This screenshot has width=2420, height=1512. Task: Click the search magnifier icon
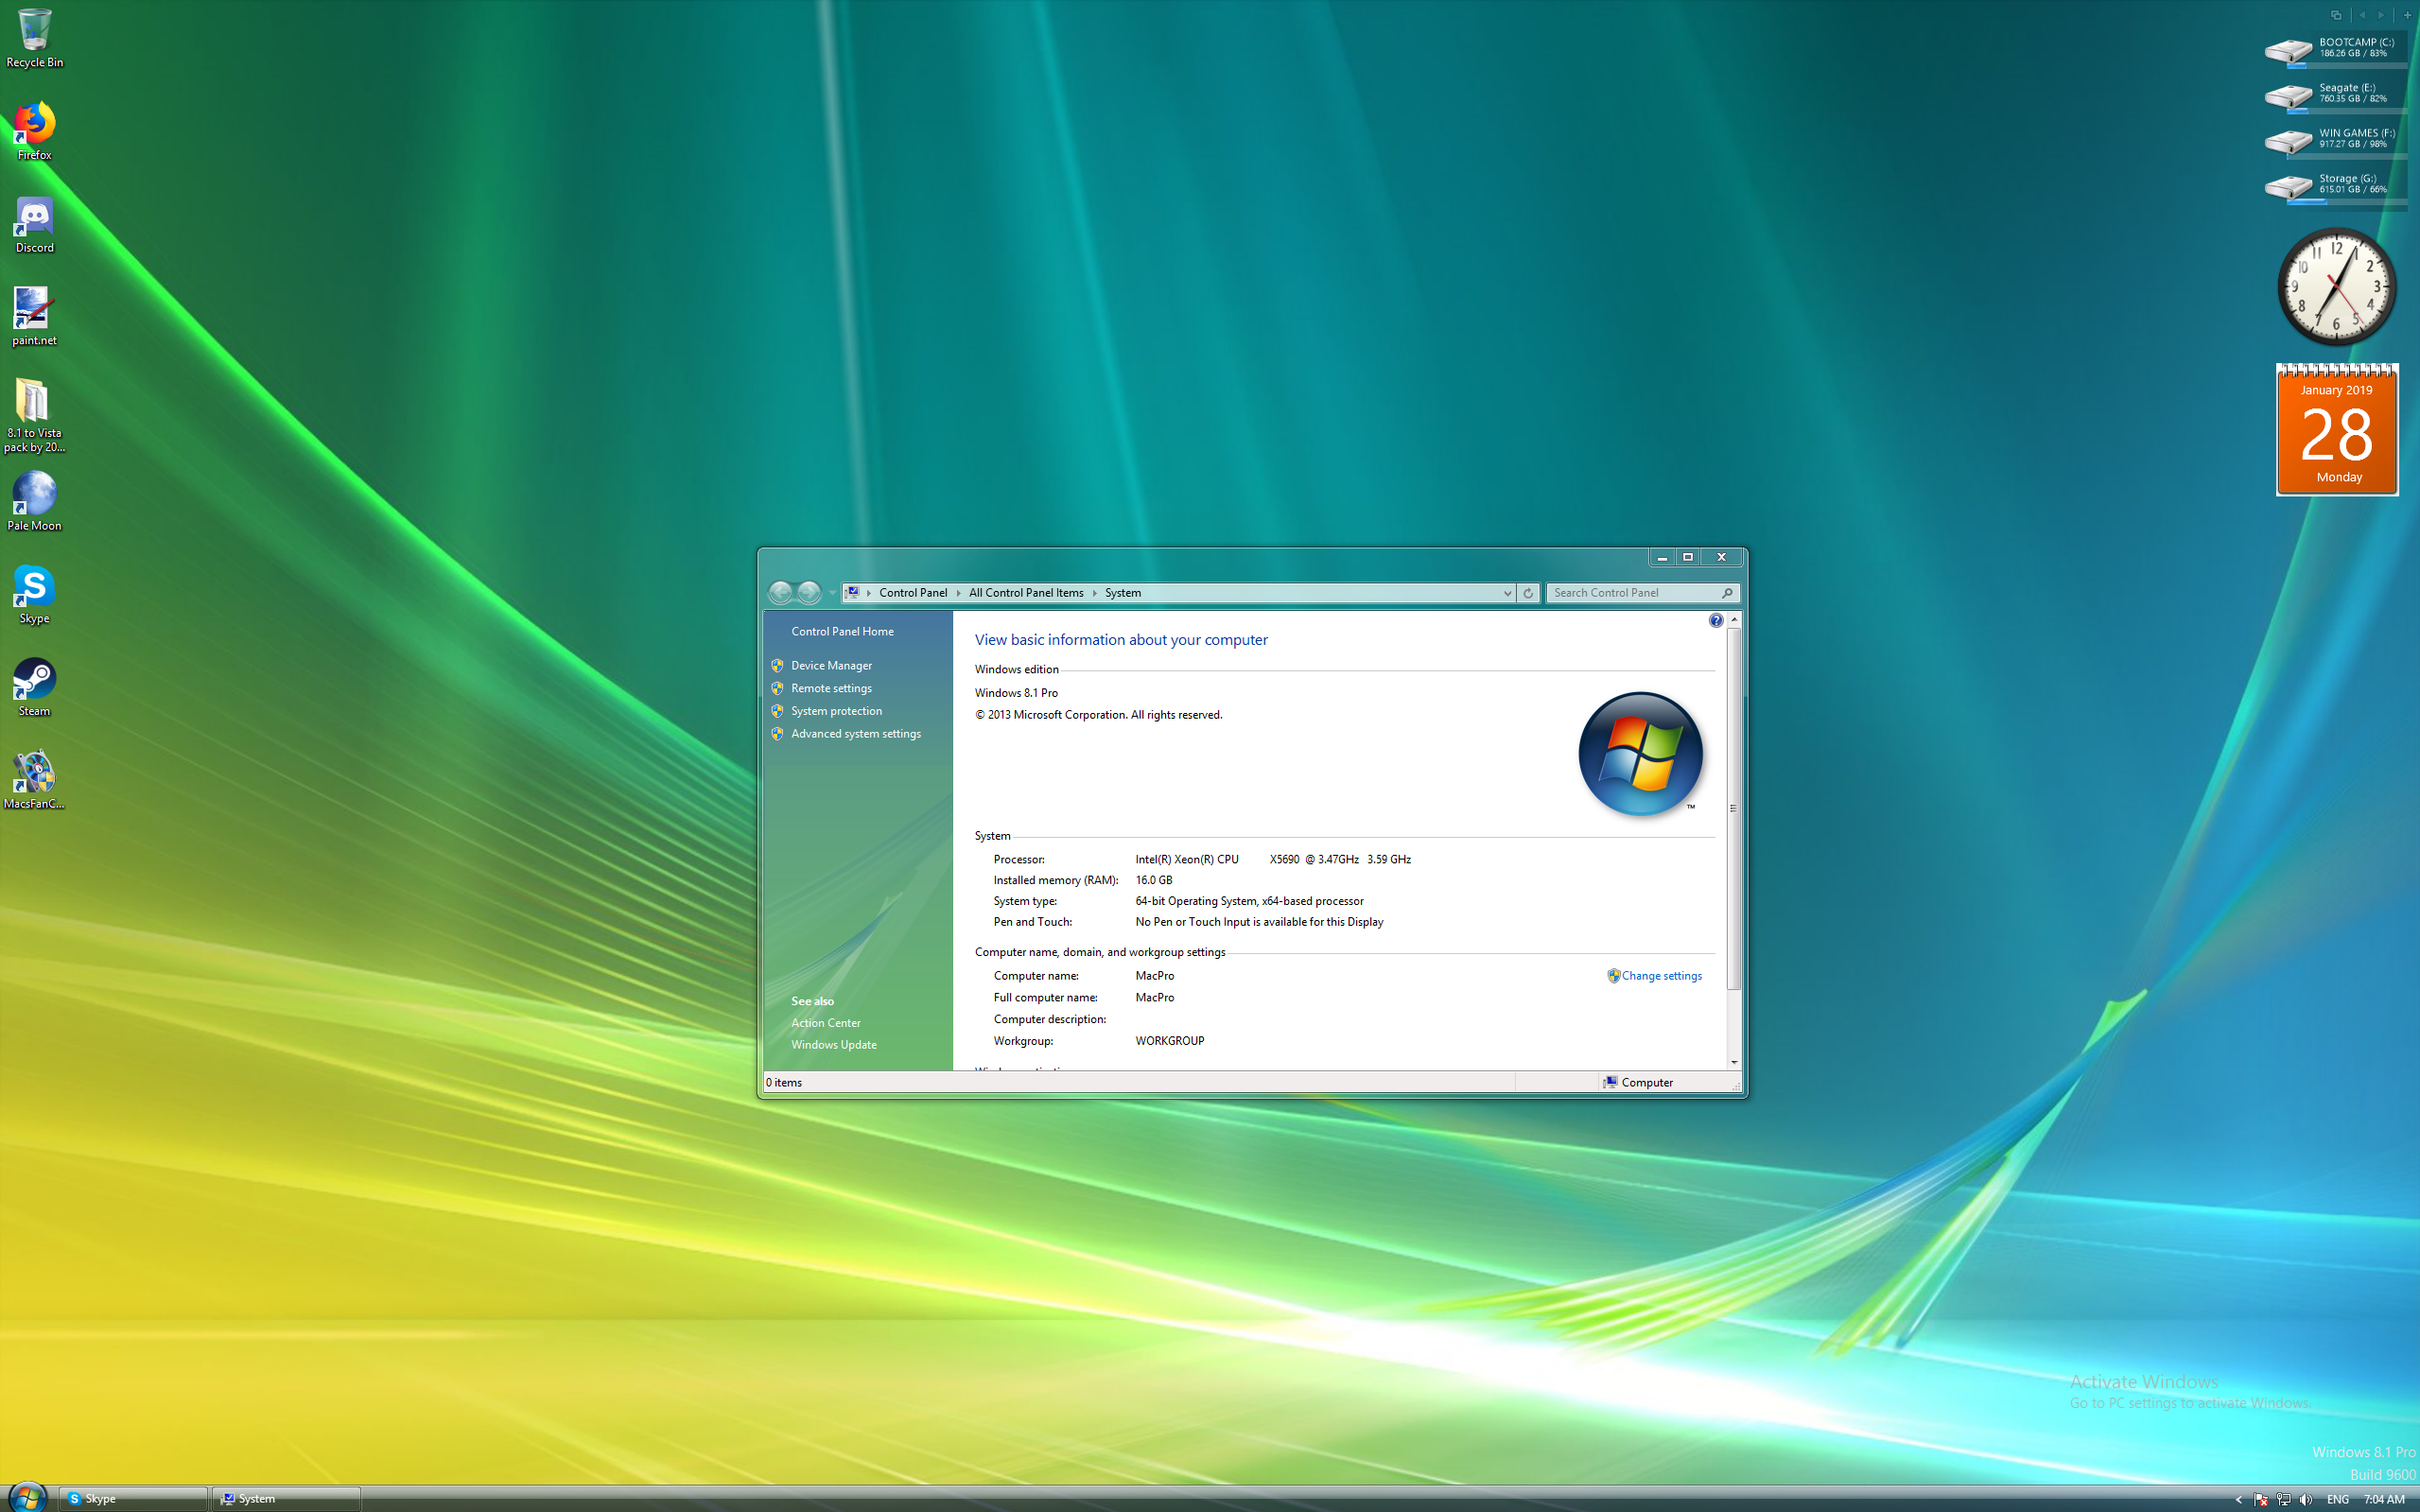1727,593
